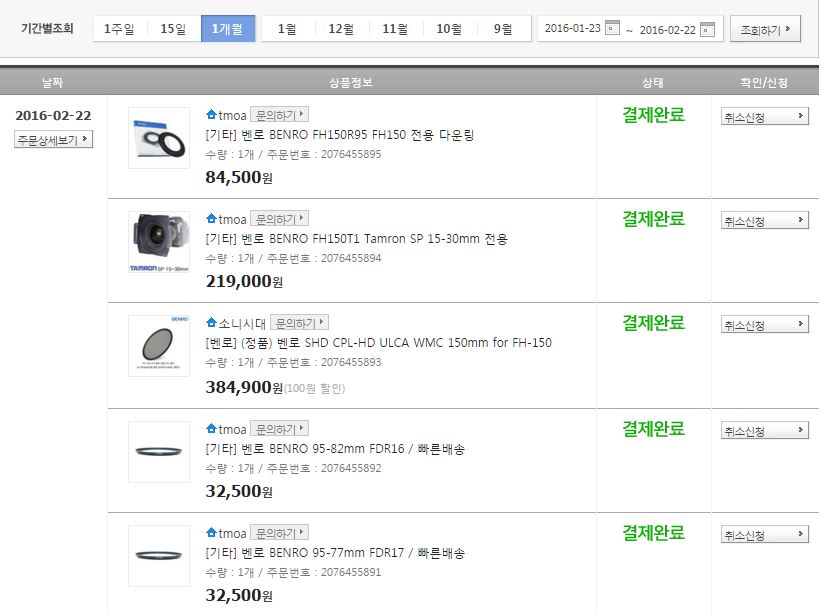The height and width of the screenshot is (615, 823).
Task: Open 취소신청 dropdown for FH150R95 다운링
Action: [765, 117]
